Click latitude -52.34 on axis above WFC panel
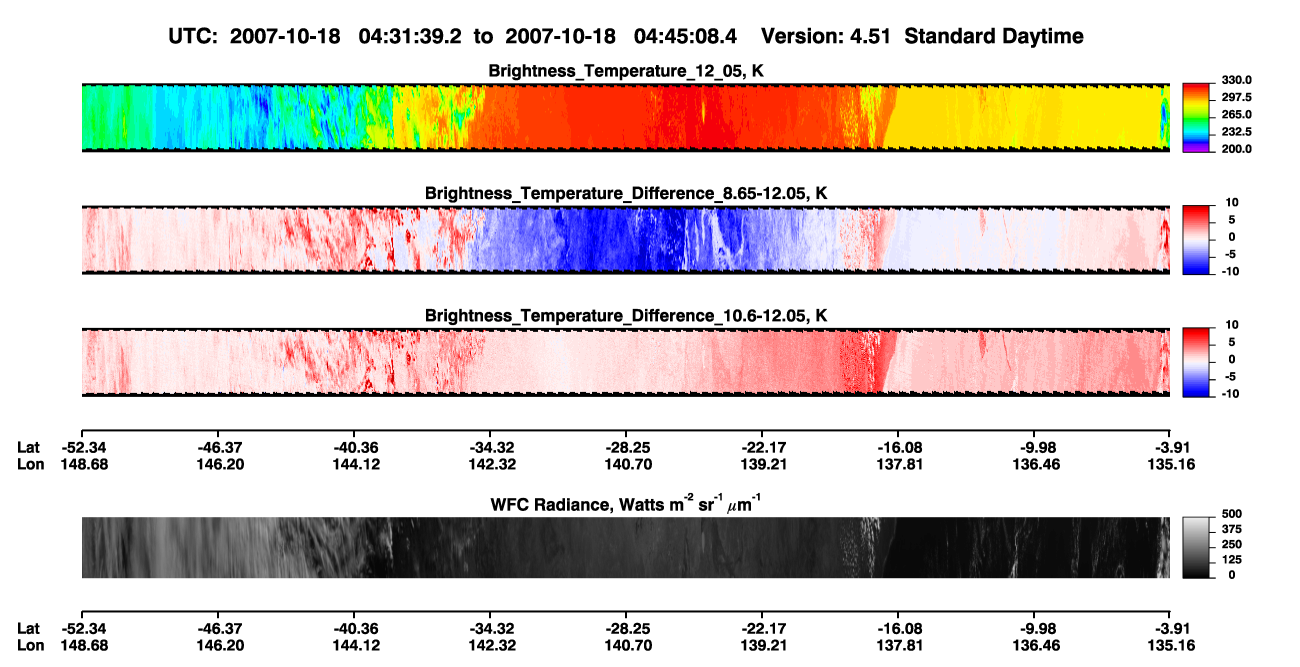 (83, 447)
